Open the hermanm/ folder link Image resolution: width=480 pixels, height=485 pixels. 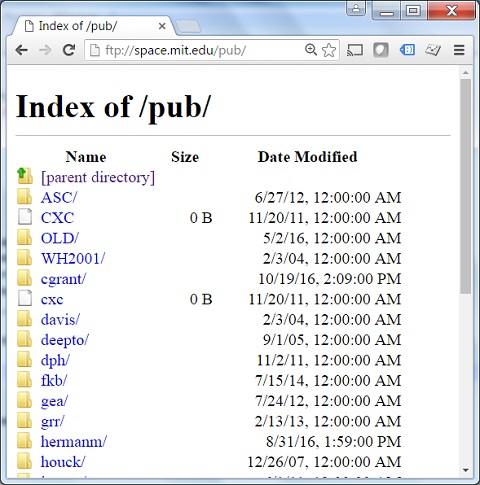coord(74,442)
